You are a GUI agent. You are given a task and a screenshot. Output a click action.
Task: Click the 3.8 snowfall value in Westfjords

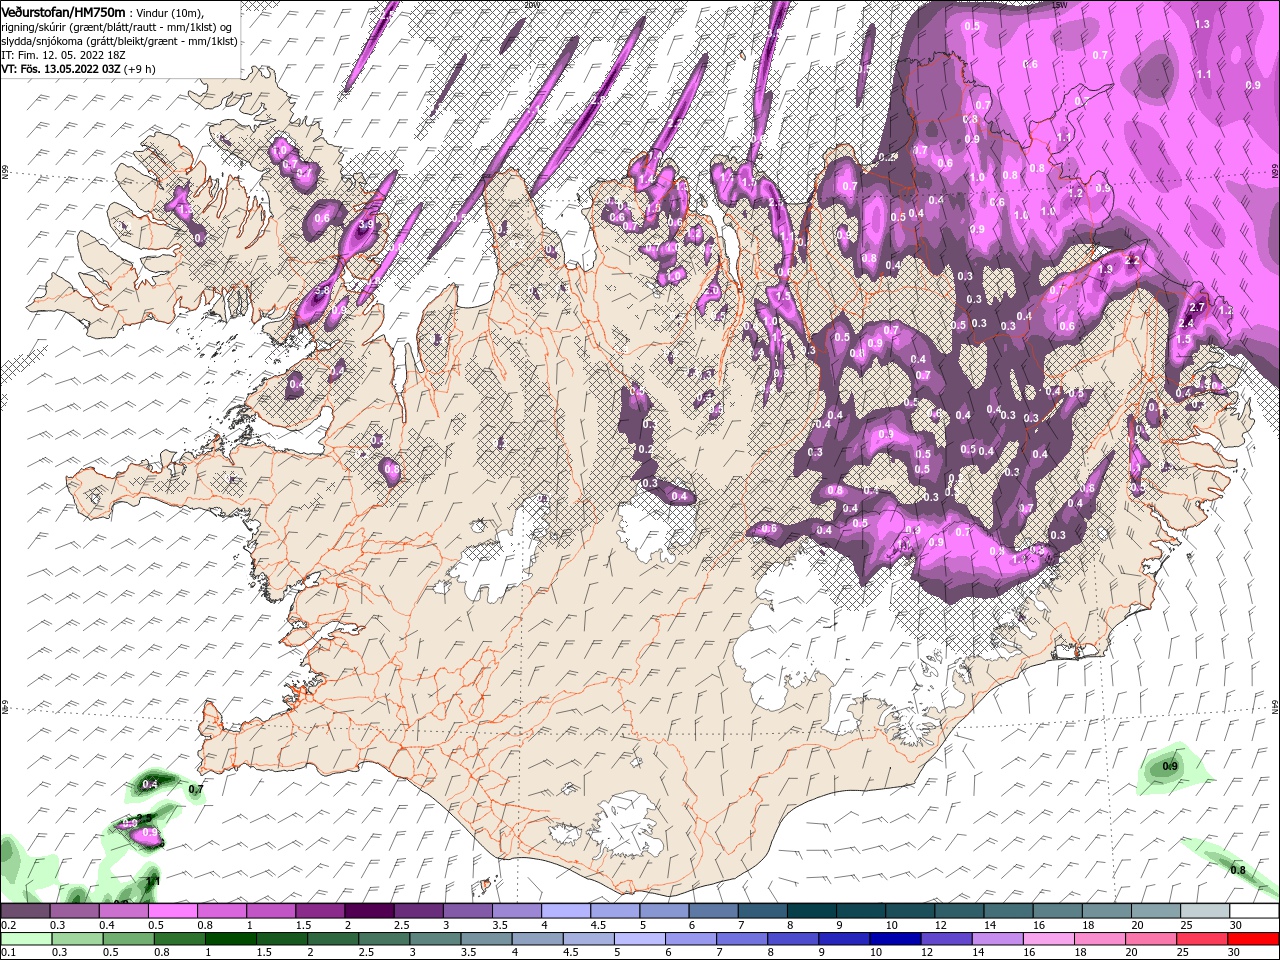click(322, 292)
